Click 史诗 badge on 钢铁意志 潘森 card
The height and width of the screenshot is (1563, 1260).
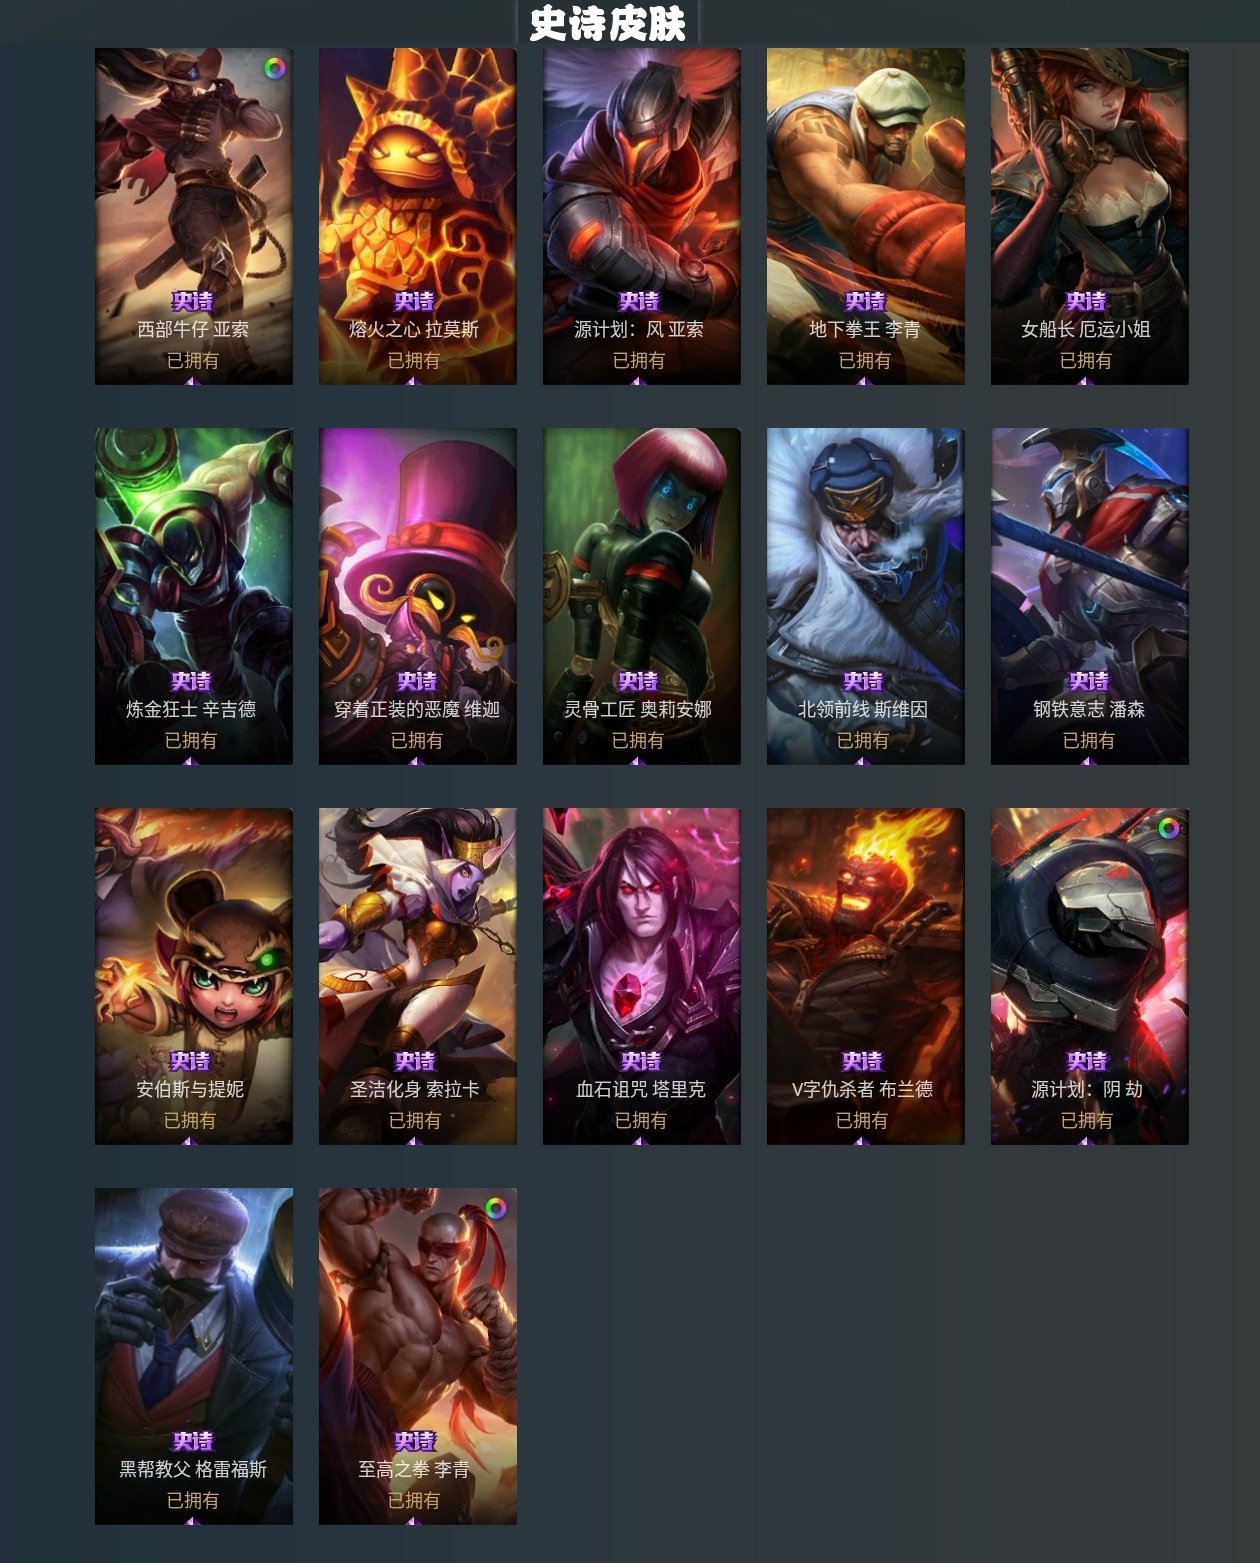[1089, 681]
